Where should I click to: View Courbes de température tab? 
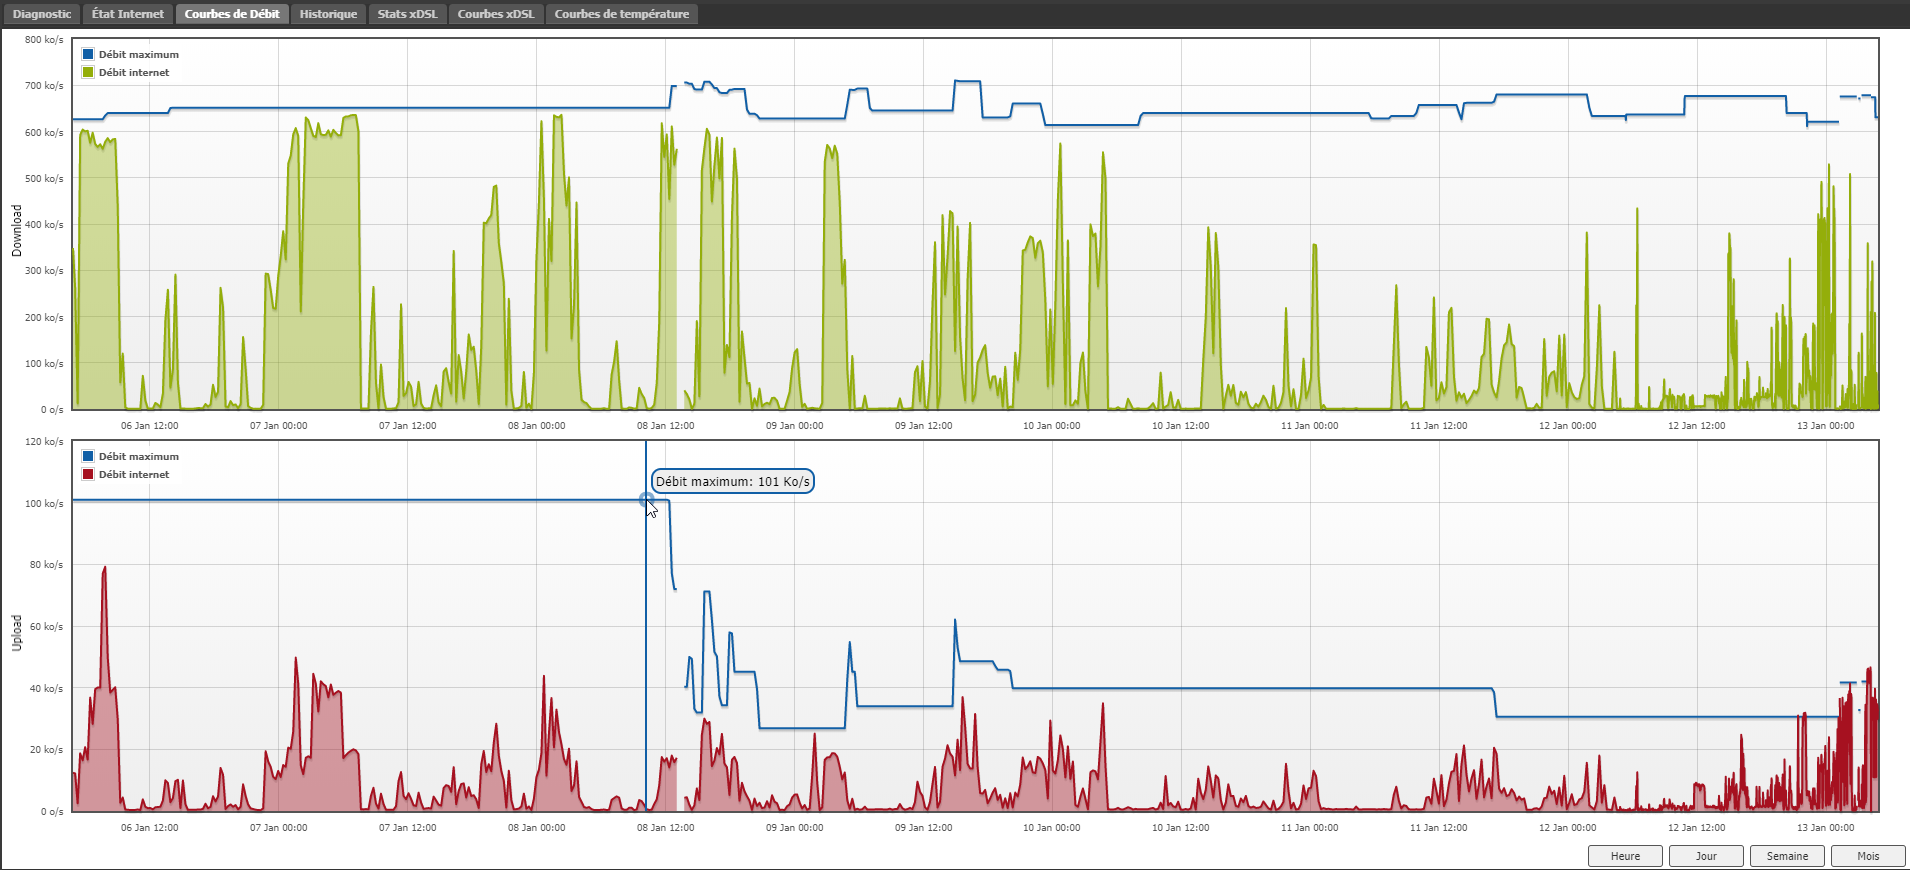click(621, 14)
